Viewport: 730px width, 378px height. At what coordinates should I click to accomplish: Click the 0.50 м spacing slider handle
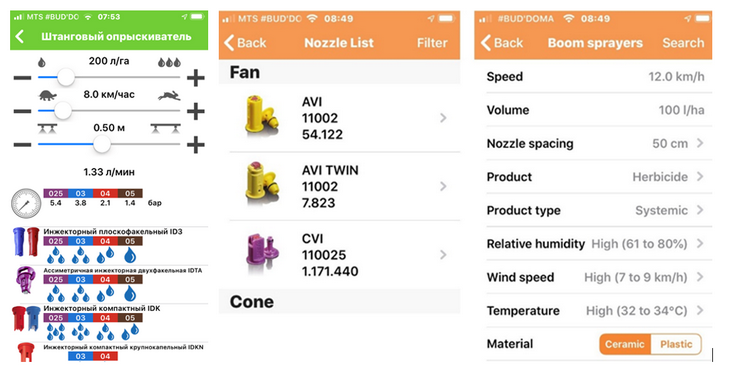click(x=101, y=144)
